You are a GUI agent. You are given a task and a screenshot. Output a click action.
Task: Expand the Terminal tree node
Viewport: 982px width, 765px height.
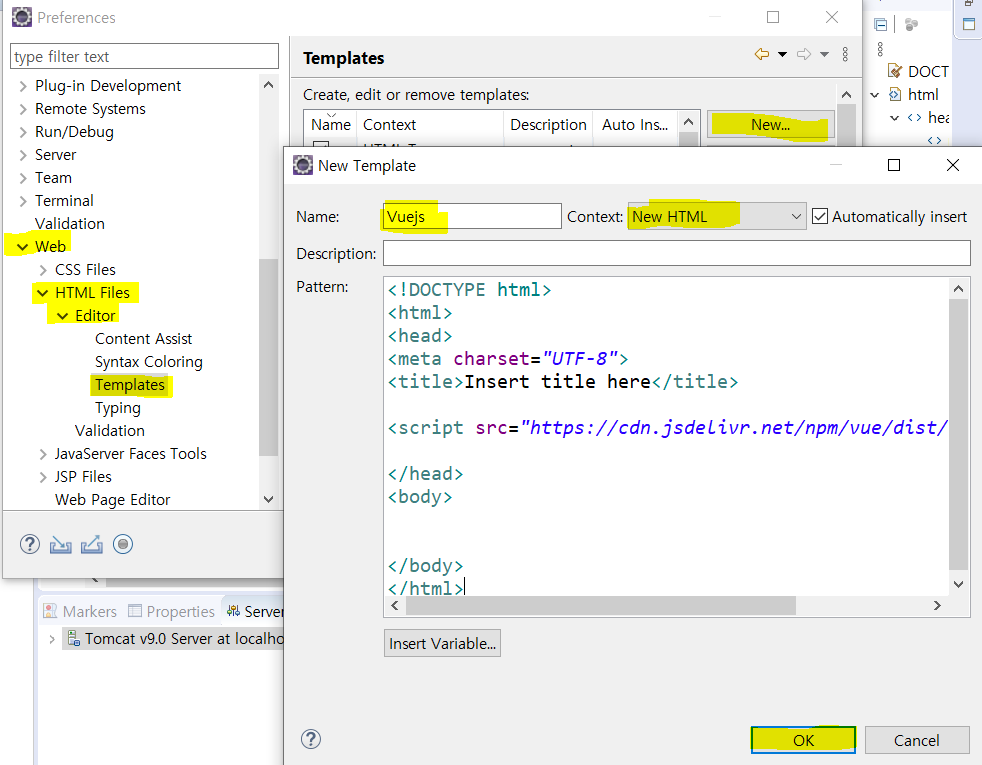coord(23,201)
